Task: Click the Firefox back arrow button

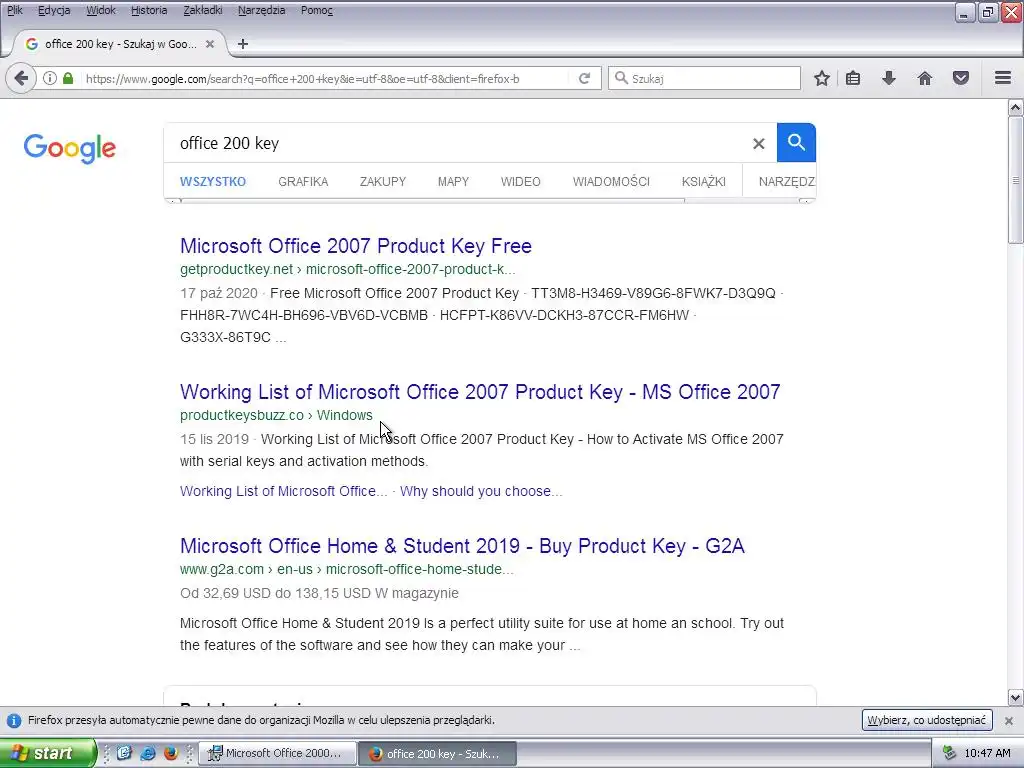Action: 21,78
